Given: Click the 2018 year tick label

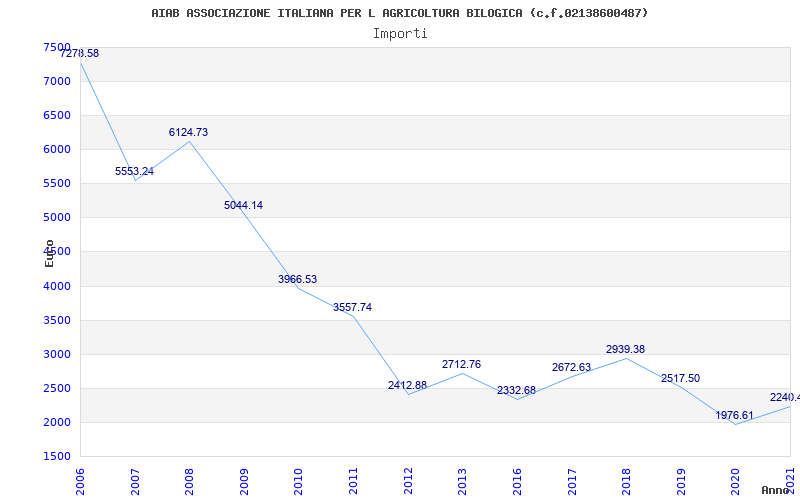Looking at the screenshot, I should 626,482.
